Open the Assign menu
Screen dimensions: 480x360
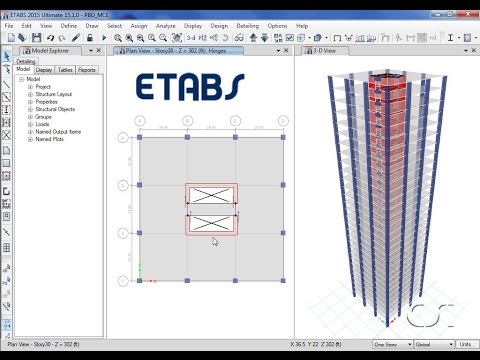click(139, 26)
